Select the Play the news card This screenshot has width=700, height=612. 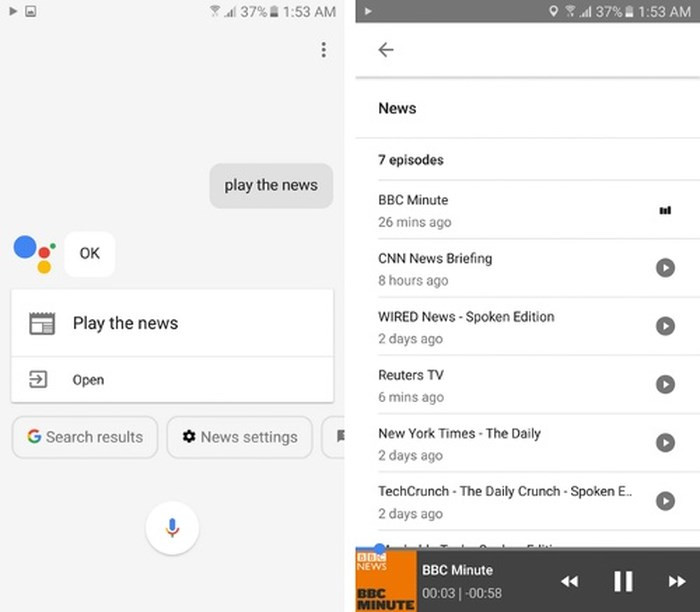pyautogui.click(x=172, y=323)
